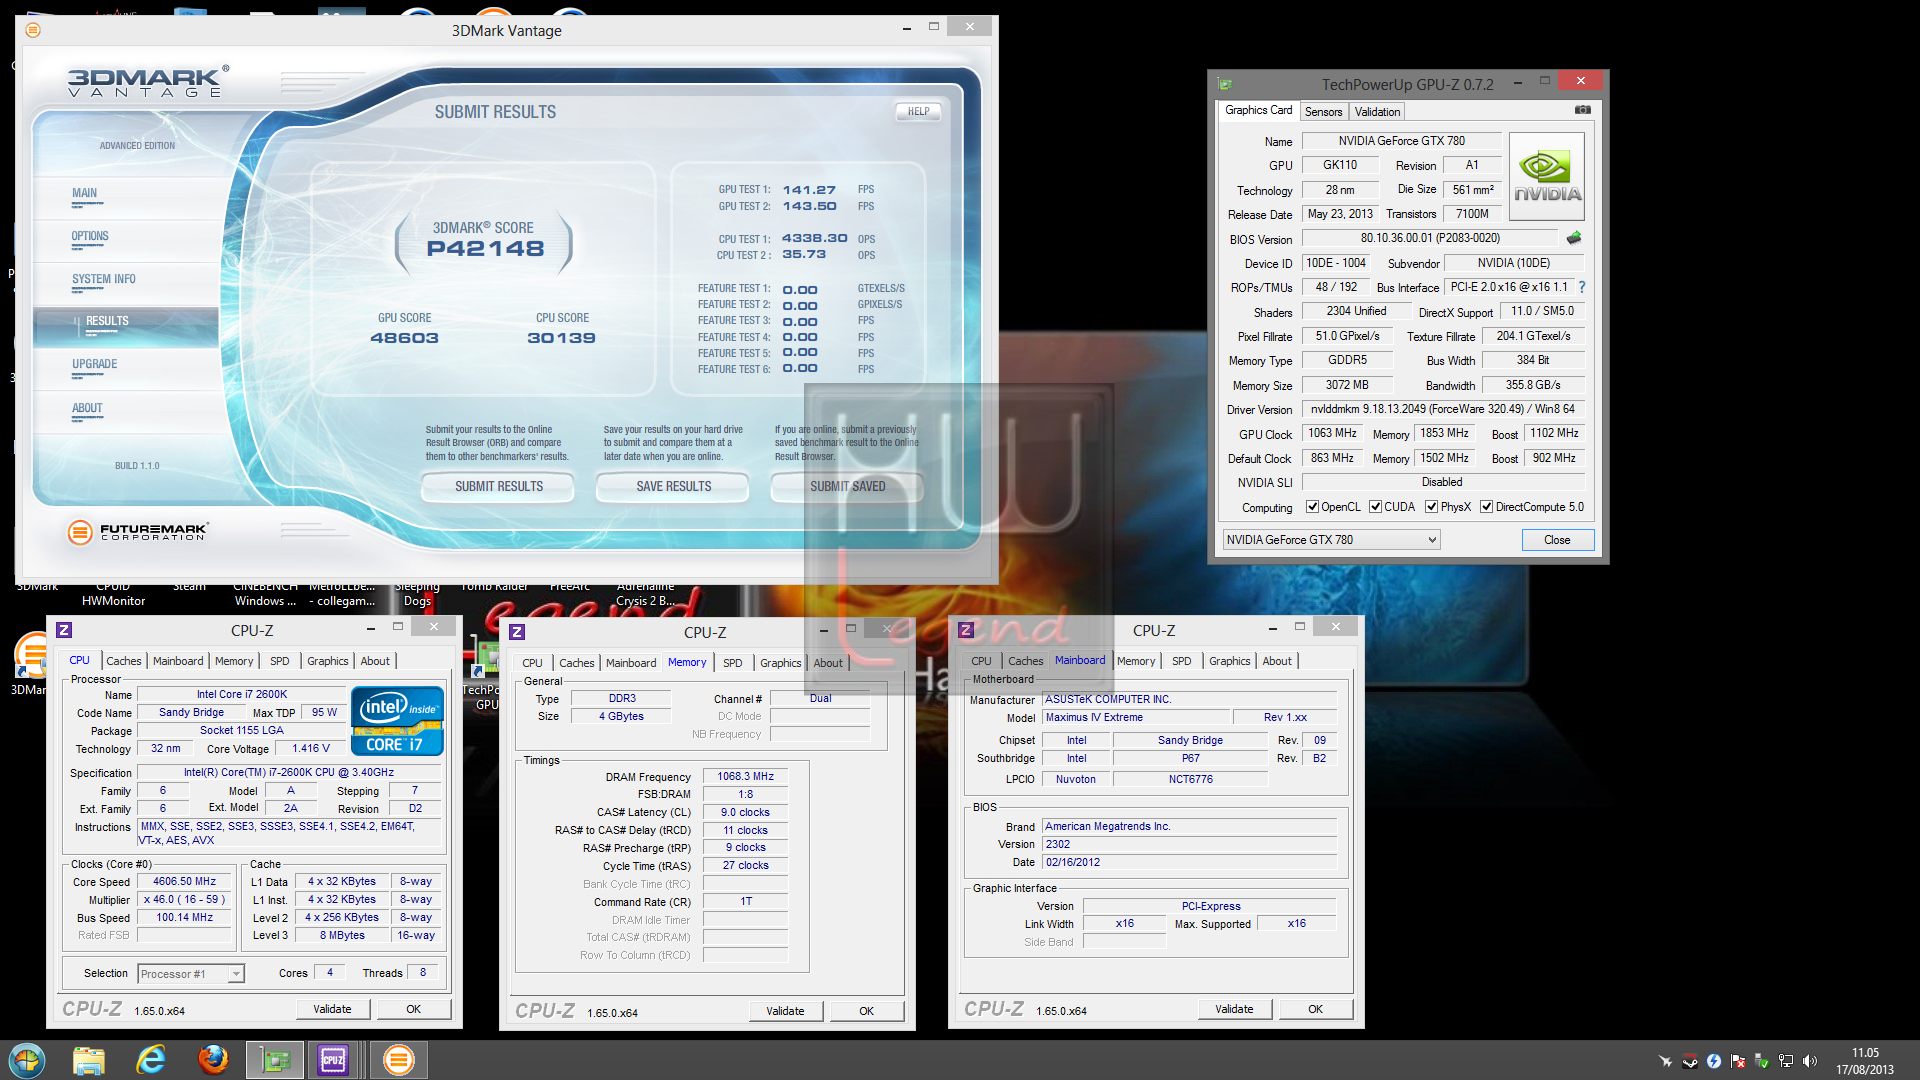Image resolution: width=1920 pixels, height=1080 pixels.
Task: Launch Firefox from the taskbar
Action: pyautogui.click(x=213, y=1060)
